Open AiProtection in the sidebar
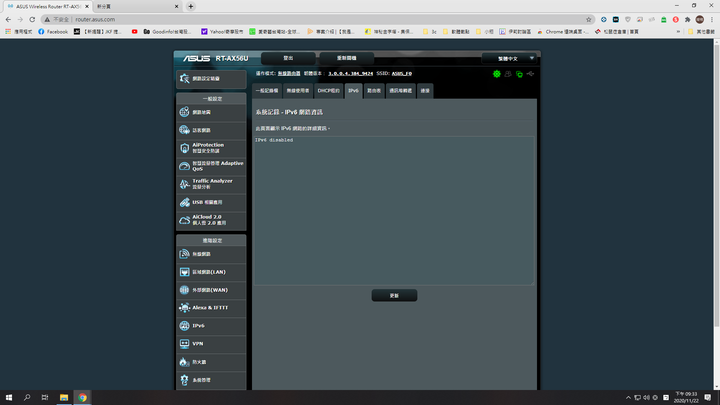 211,148
